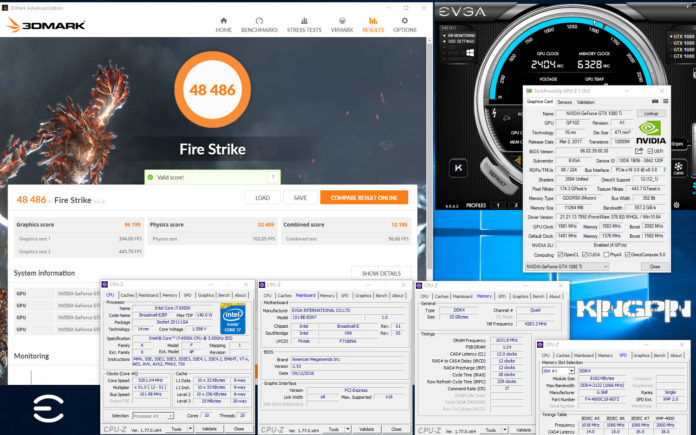Open the 3DMark Home section

pyautogui.click(x=223, y=25)
